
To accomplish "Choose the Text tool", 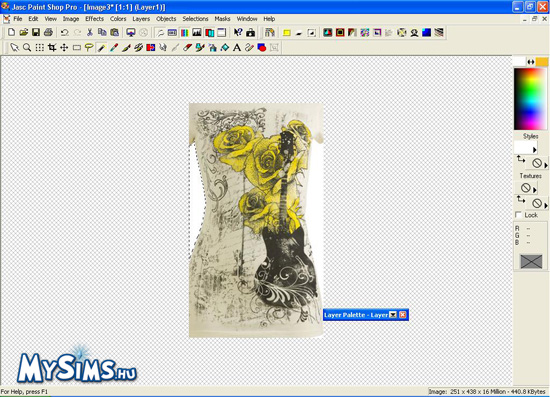I will point(237,47).
